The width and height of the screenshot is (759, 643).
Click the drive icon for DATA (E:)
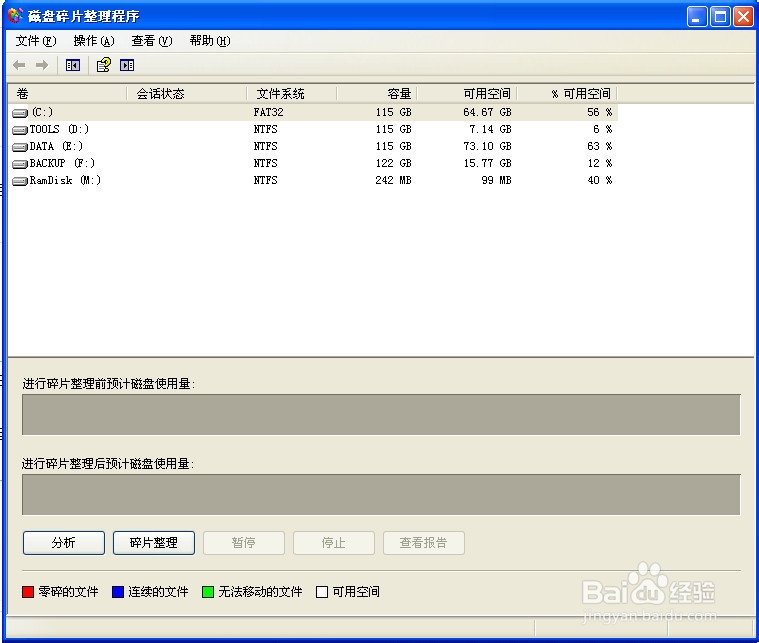click(x=20, y=147)
